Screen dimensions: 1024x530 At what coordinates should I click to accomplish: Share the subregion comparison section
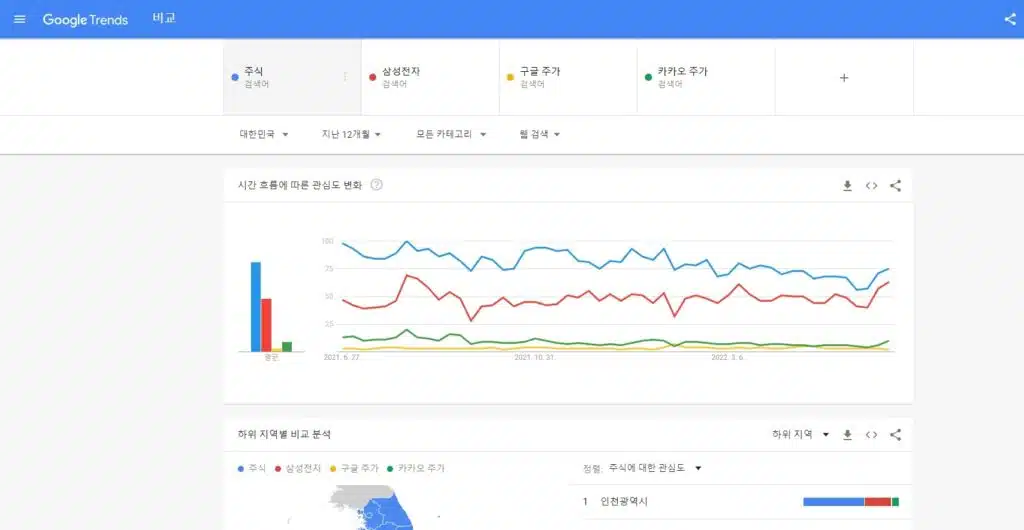click(895, 435)
